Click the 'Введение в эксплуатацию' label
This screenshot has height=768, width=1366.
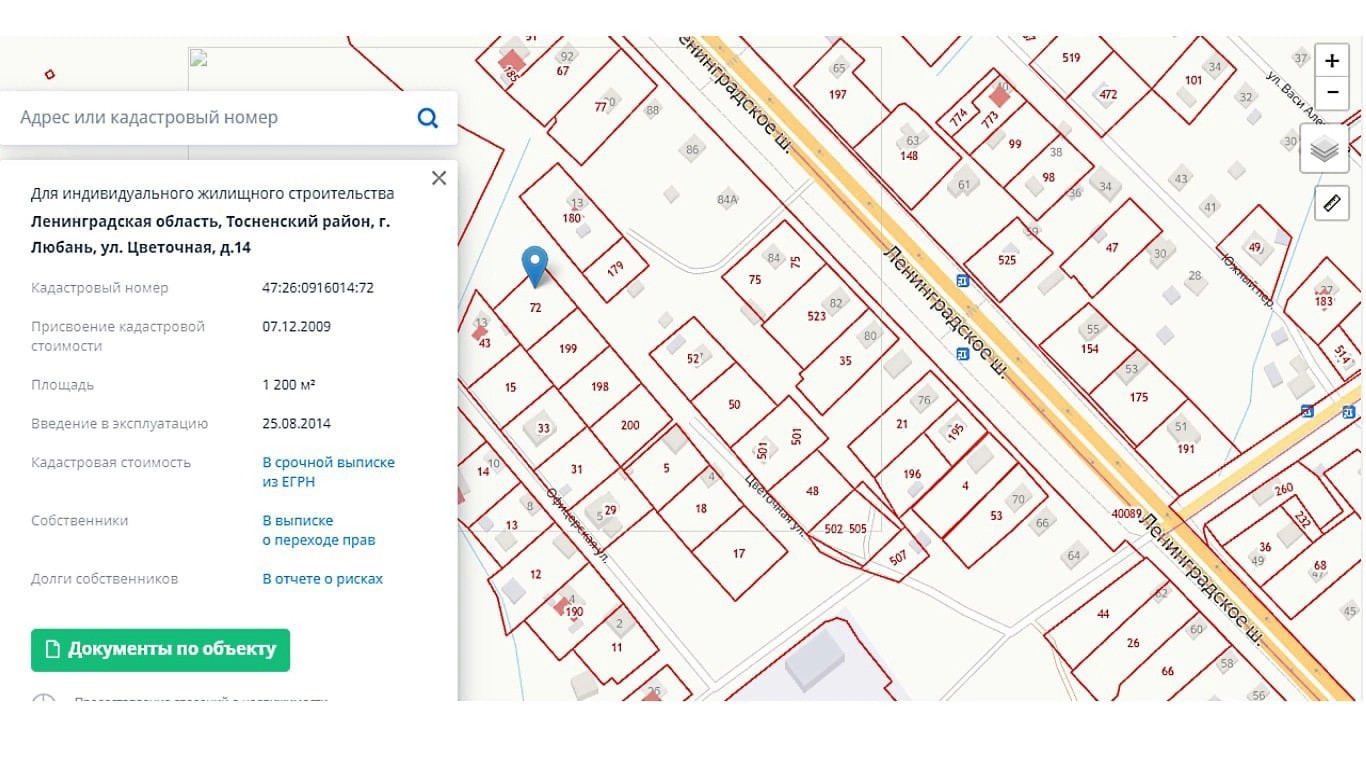tap(119, 424)
